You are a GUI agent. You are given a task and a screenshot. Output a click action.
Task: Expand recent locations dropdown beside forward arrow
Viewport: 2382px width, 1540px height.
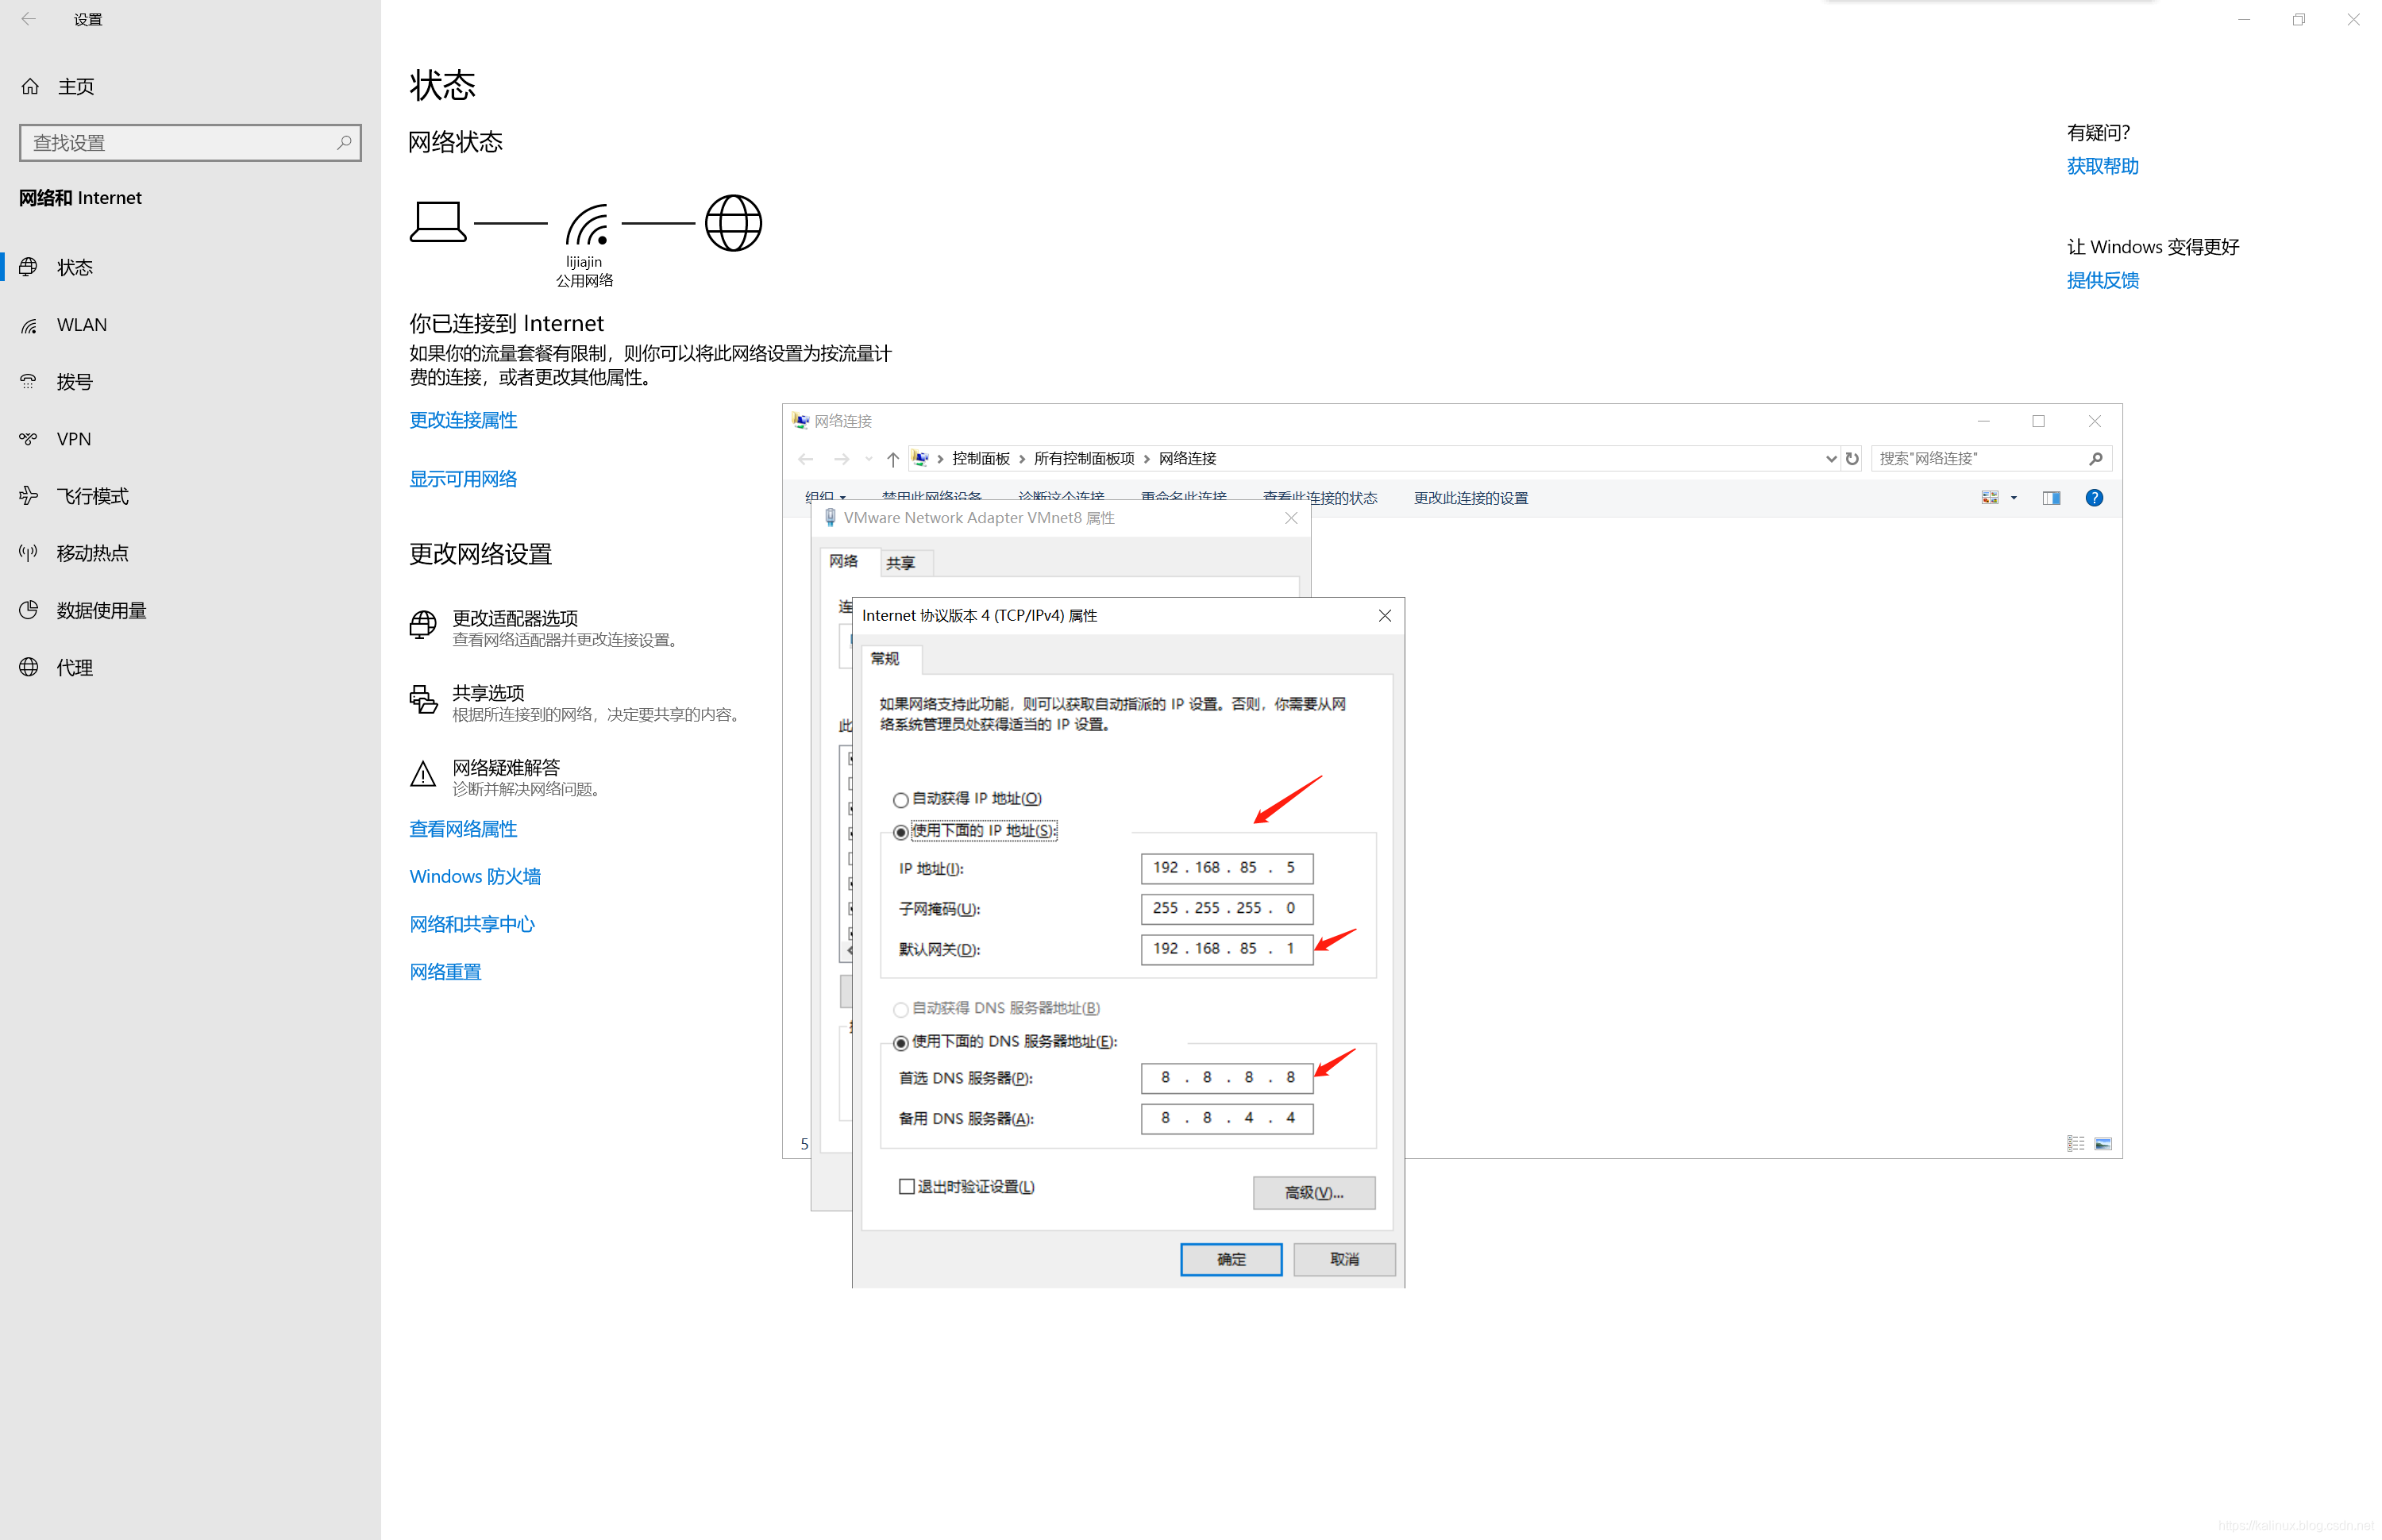point(867,459)
